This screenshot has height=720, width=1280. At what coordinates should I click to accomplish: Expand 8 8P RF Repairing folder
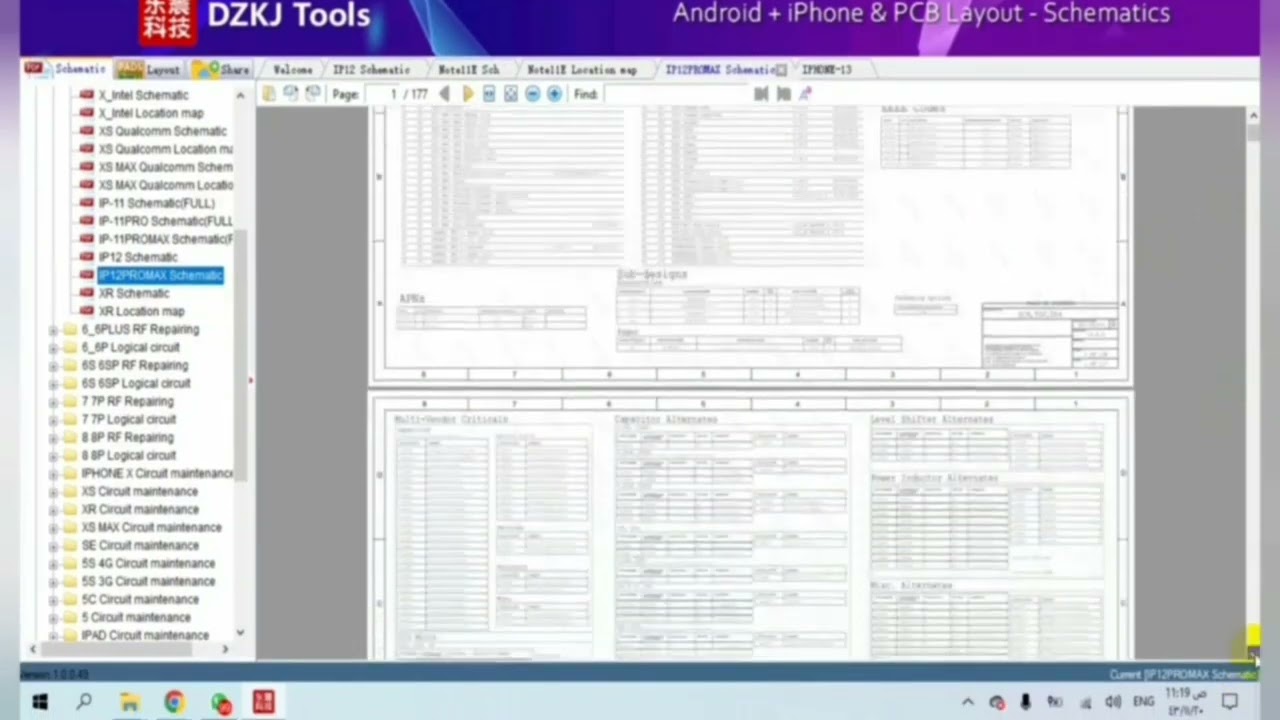(x=53, y=438)
